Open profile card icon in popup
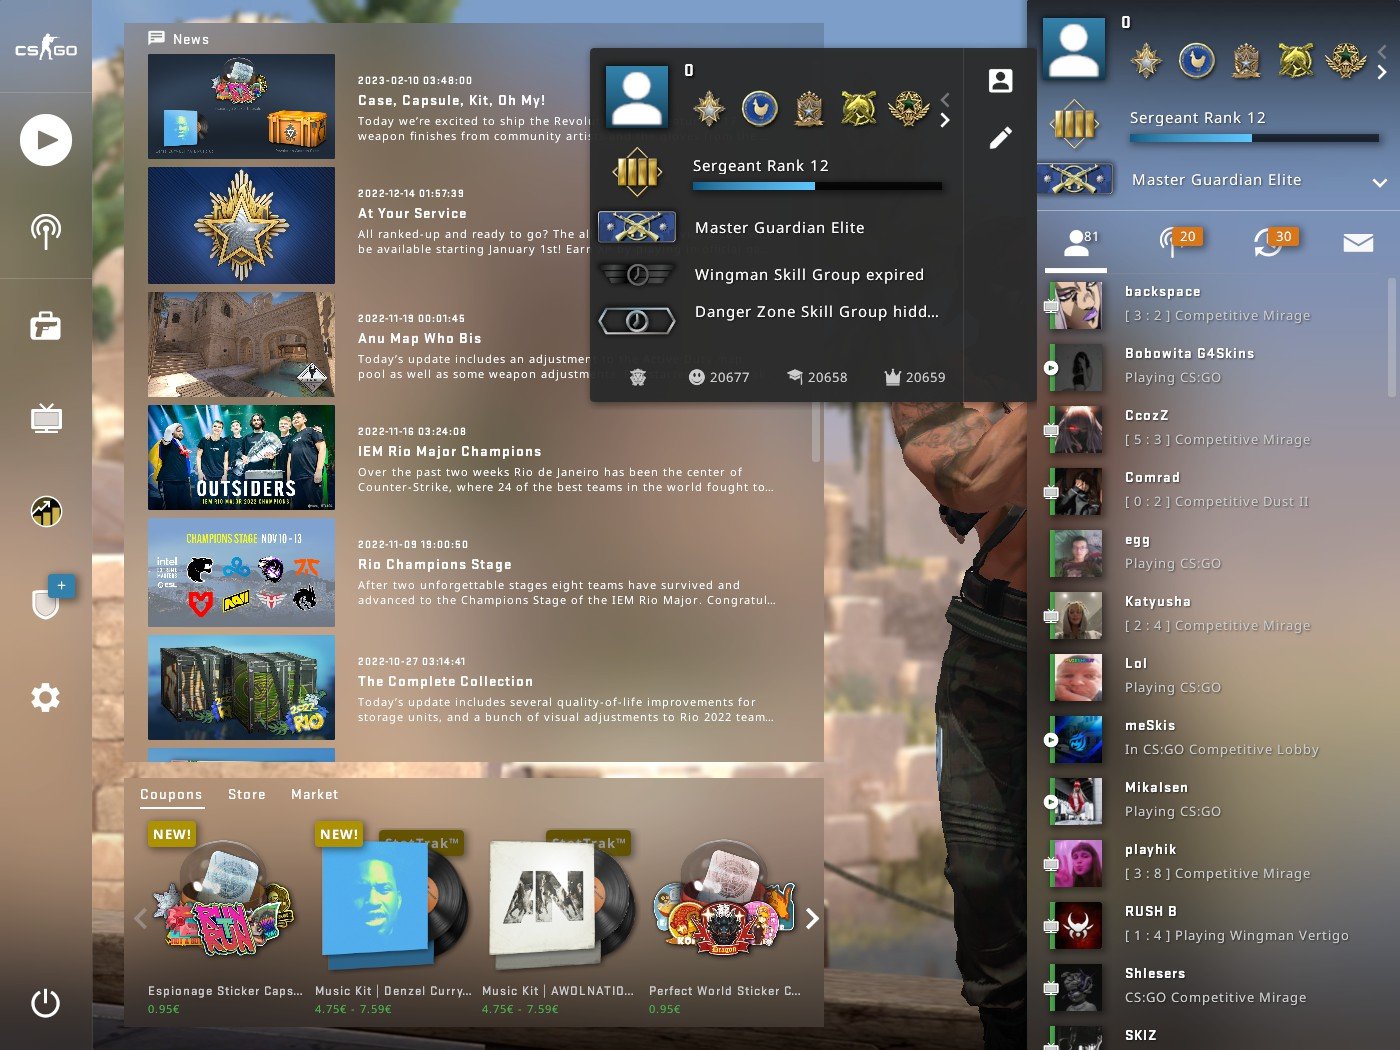 click(1000, 81)
